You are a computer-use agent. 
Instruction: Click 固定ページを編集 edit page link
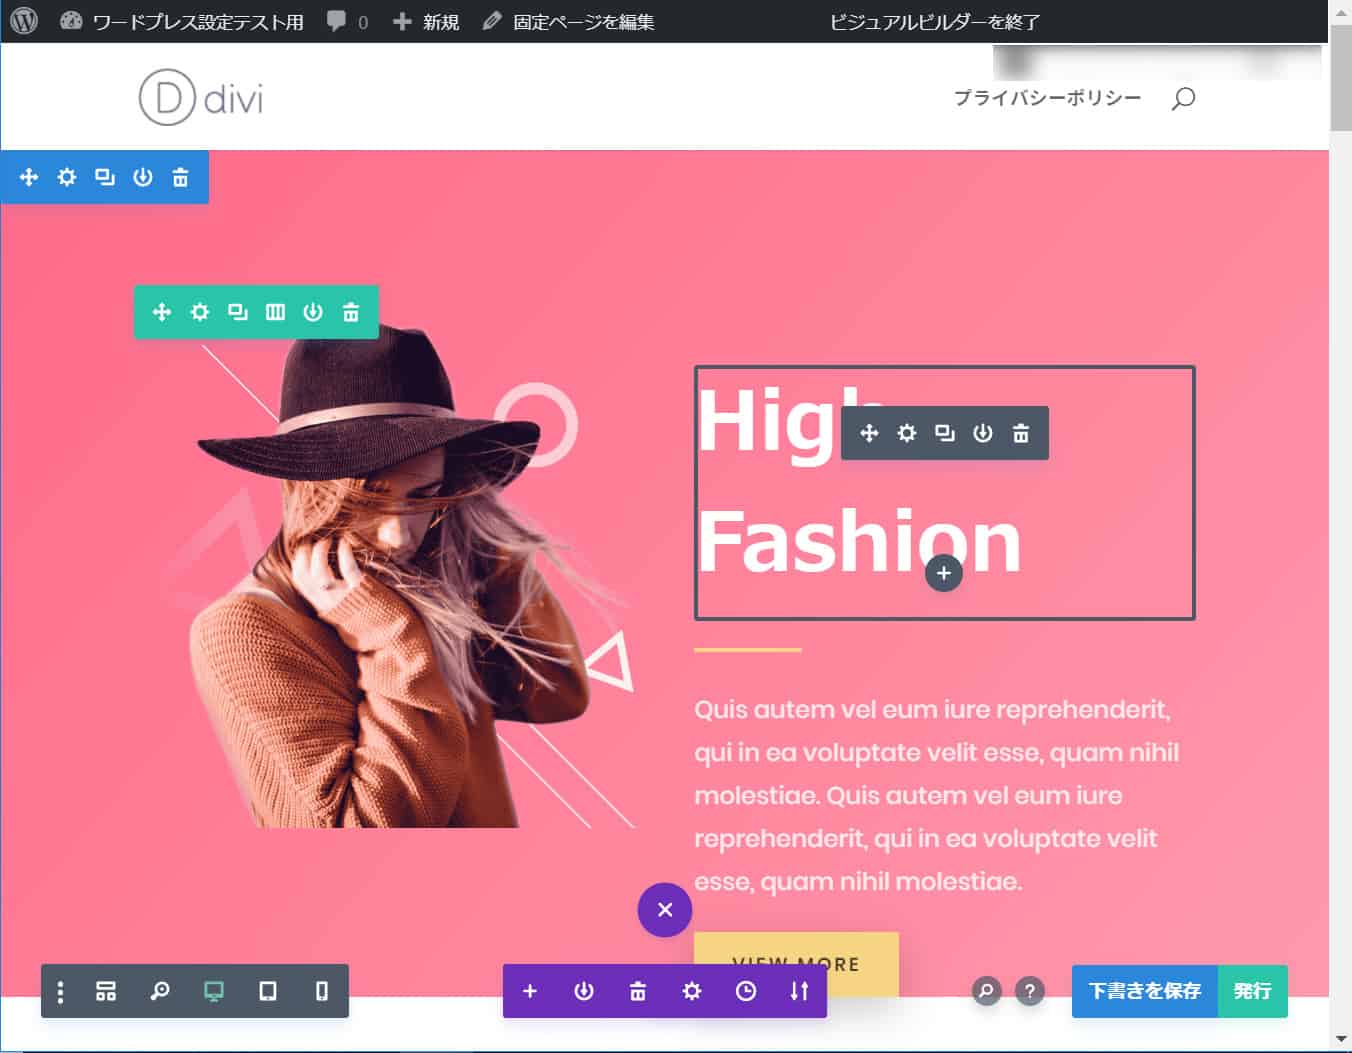pyautogui.click(x=568, y=21)
